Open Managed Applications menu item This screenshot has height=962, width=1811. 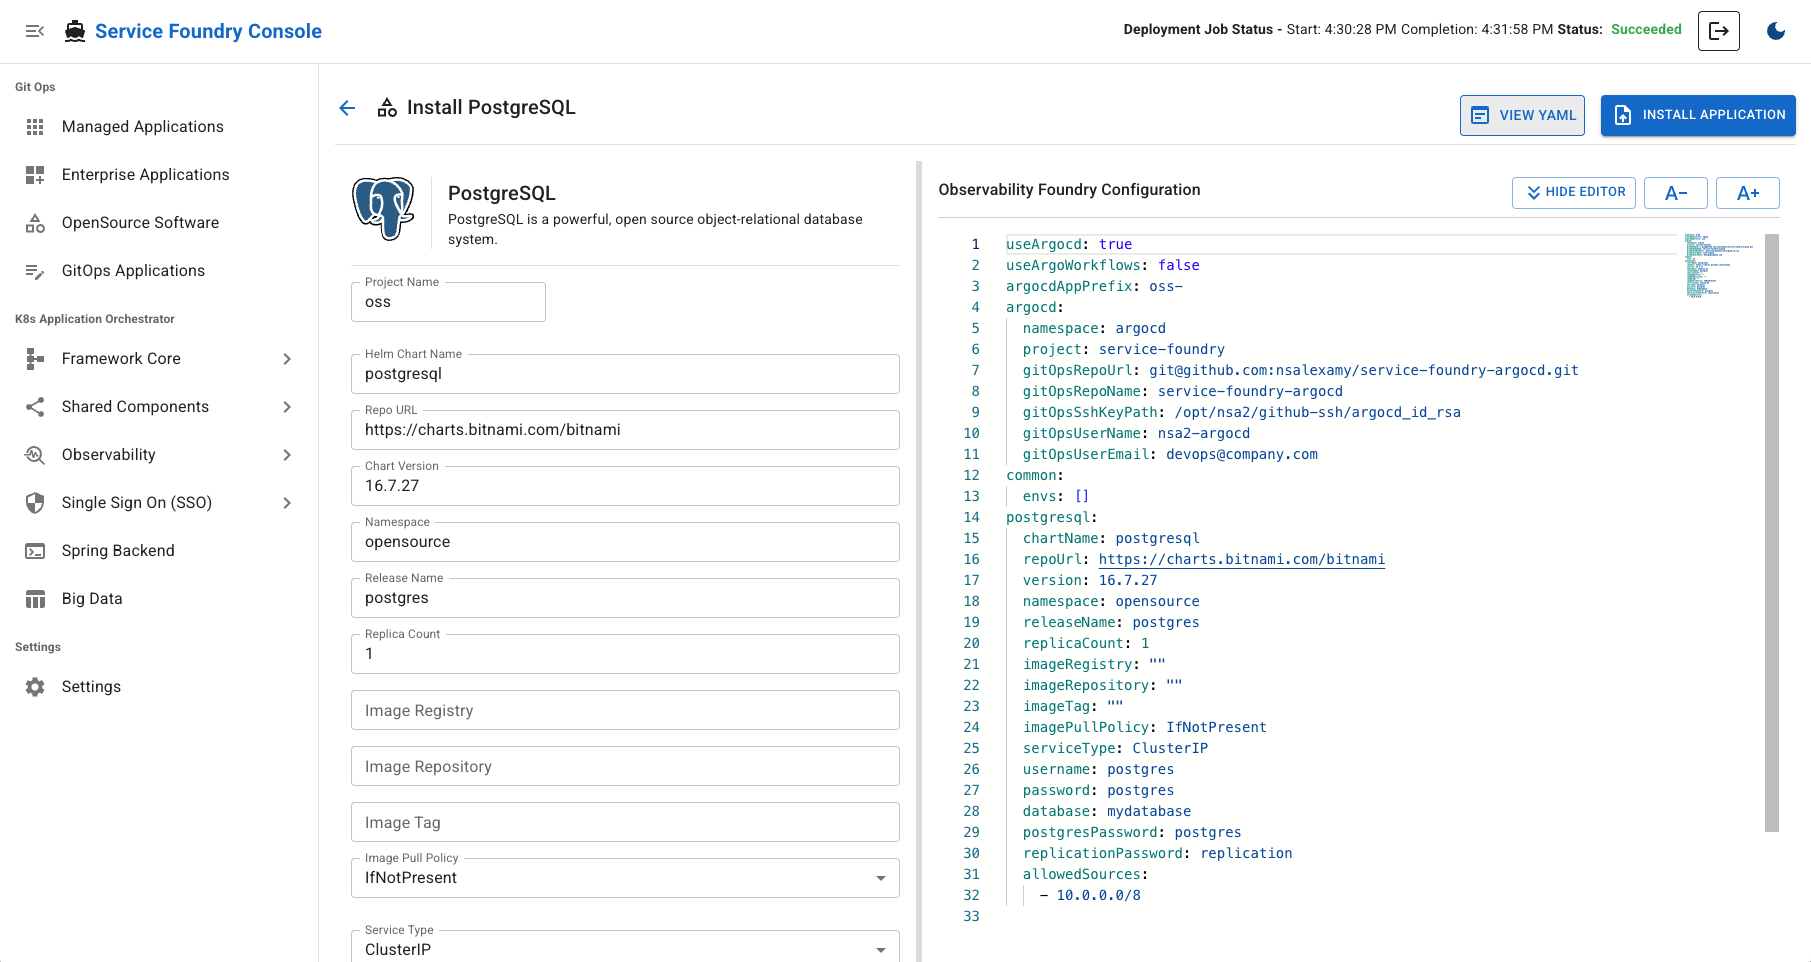159,127
